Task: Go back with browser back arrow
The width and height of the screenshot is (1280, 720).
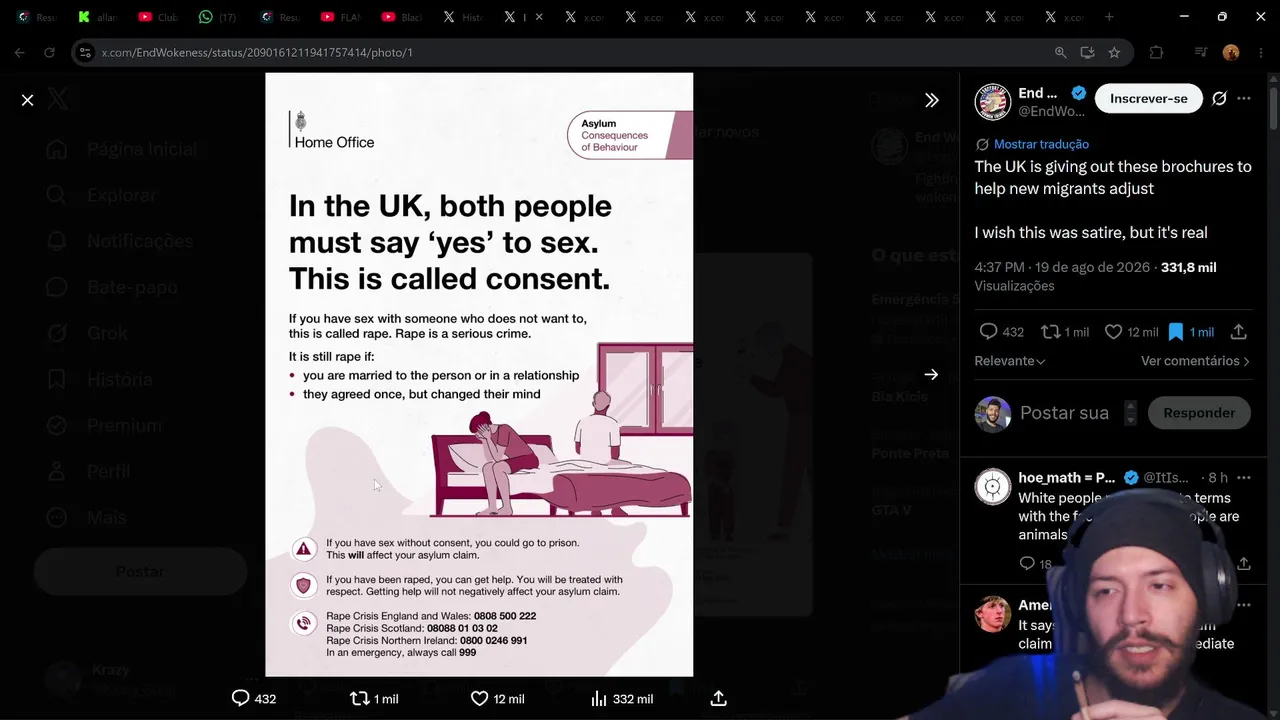Action: pos(20,52)
